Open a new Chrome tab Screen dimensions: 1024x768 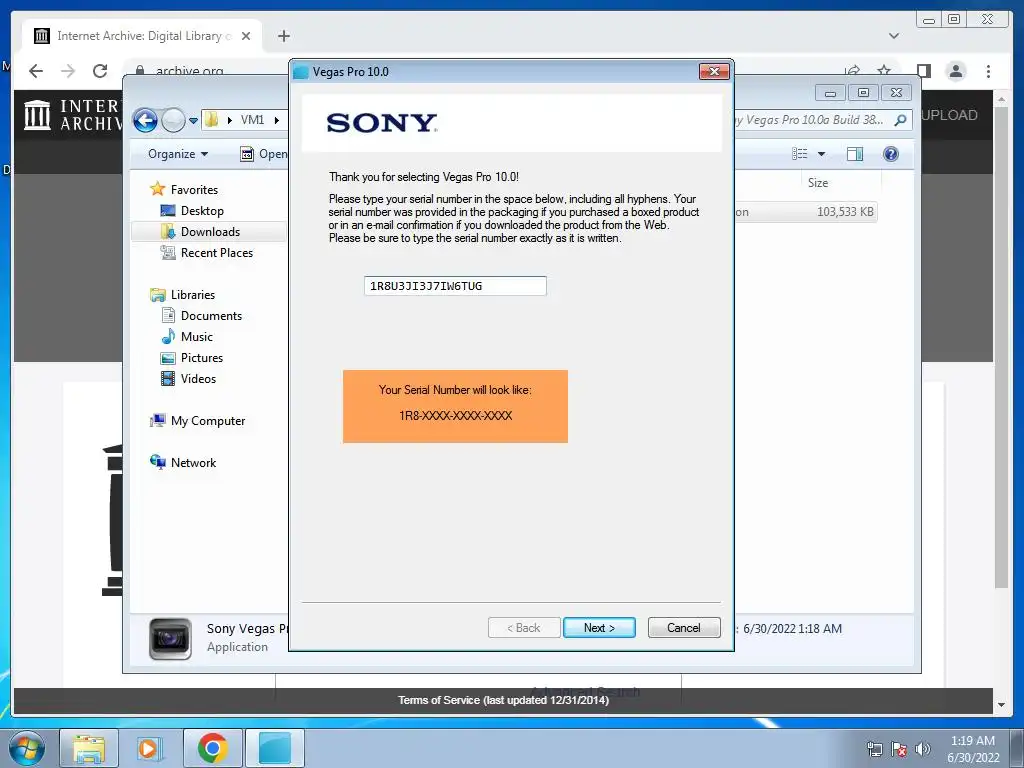(283, 36)
